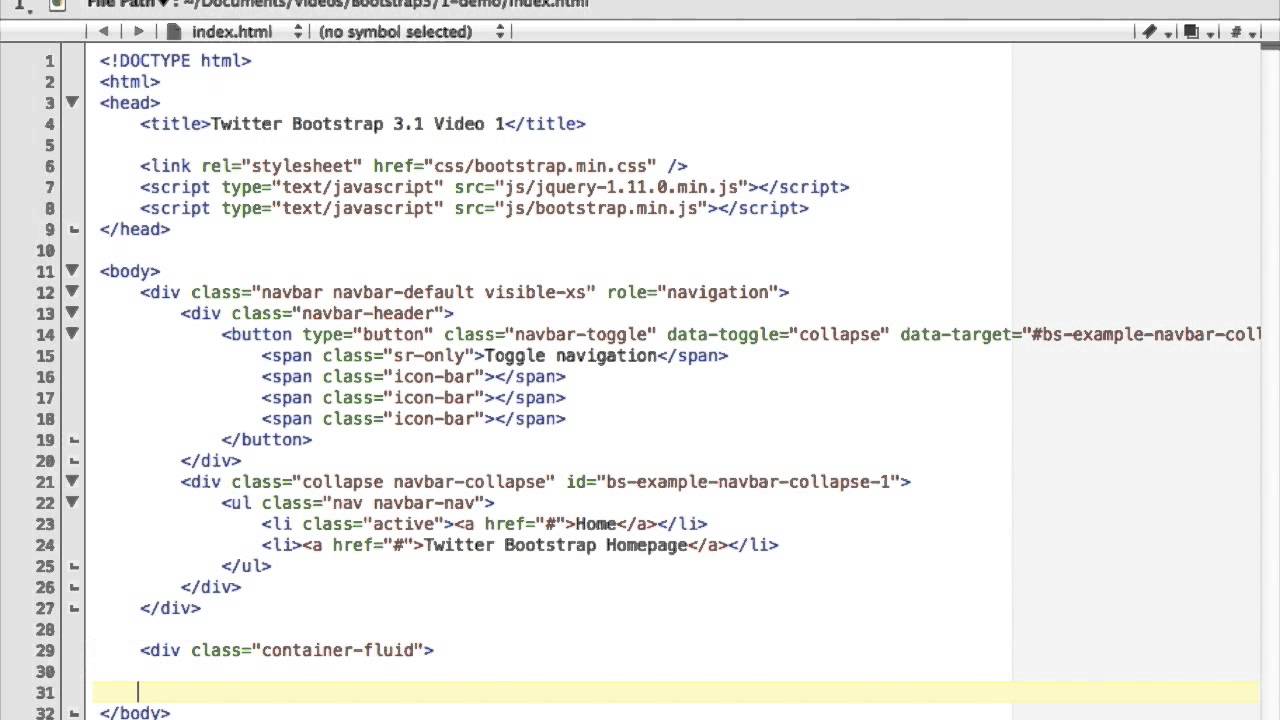Viewport: 1280px width, 720px height.
Task: Collapse the navbar div fold on line 12
Action: [x=72, y=291]
